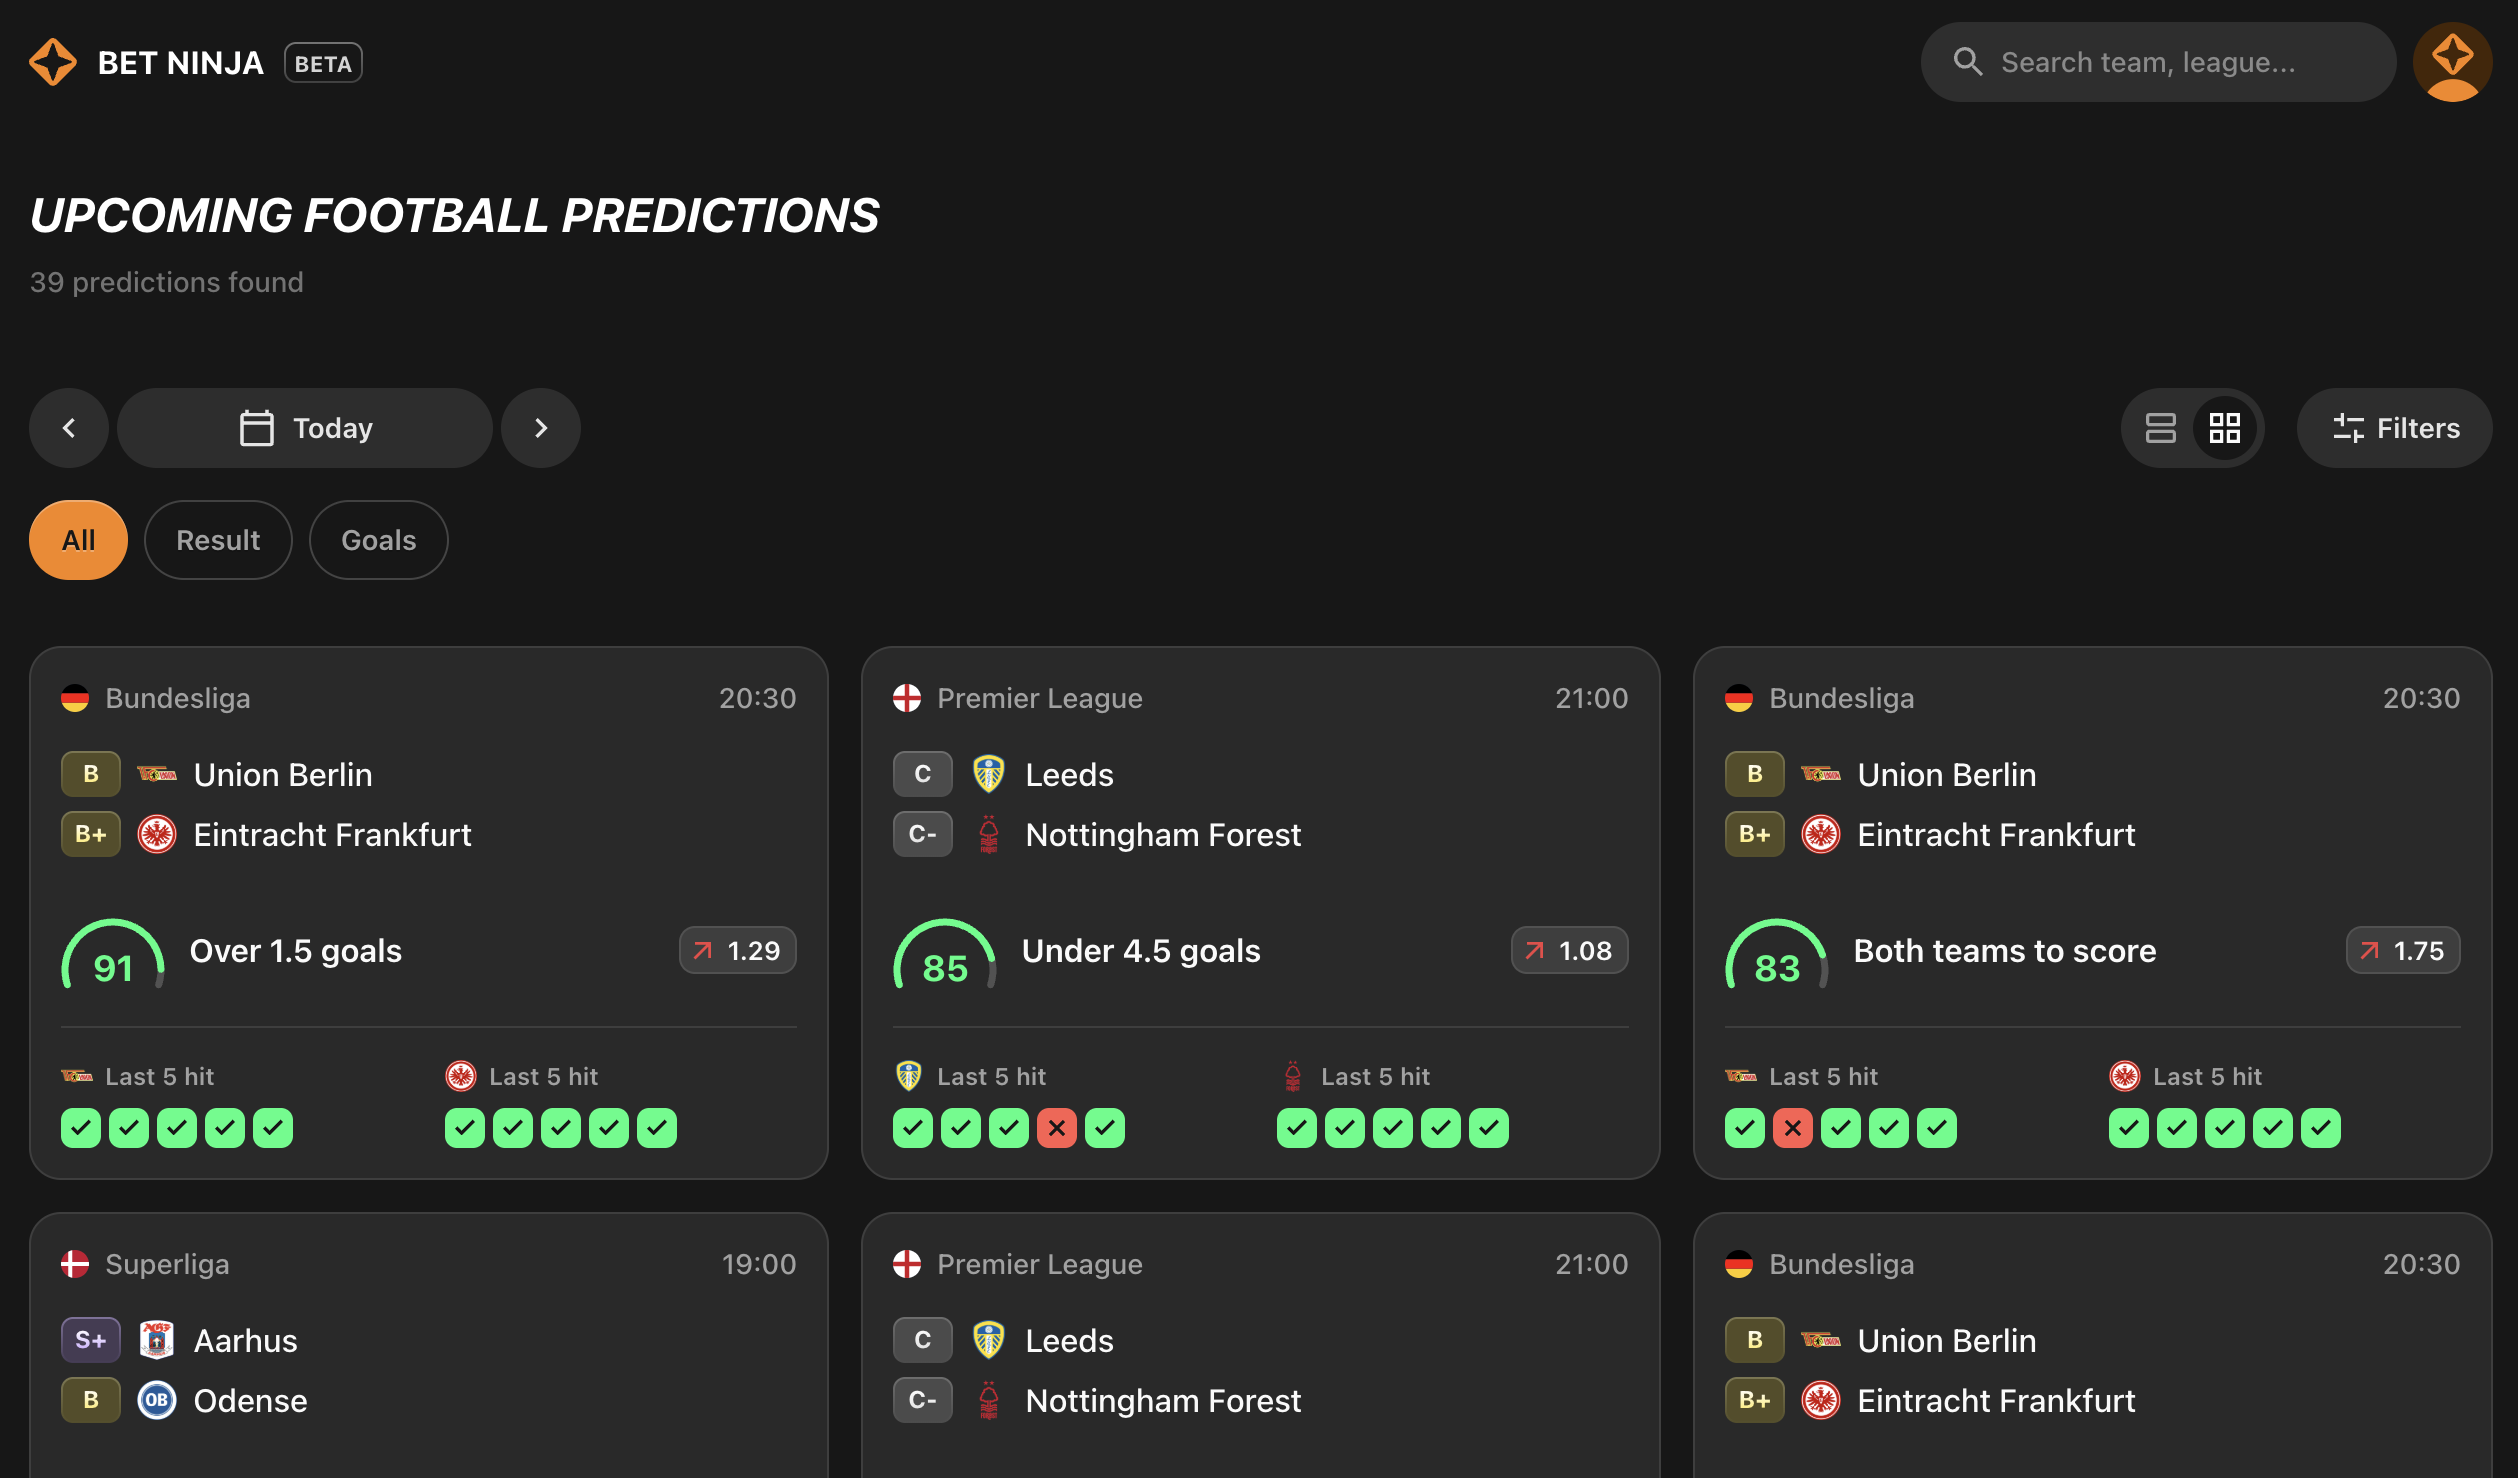The width and height of the screenshot is (2518, 1478).
Task: Click the Bet Ninja logo icon
Action: coord(54,62)
